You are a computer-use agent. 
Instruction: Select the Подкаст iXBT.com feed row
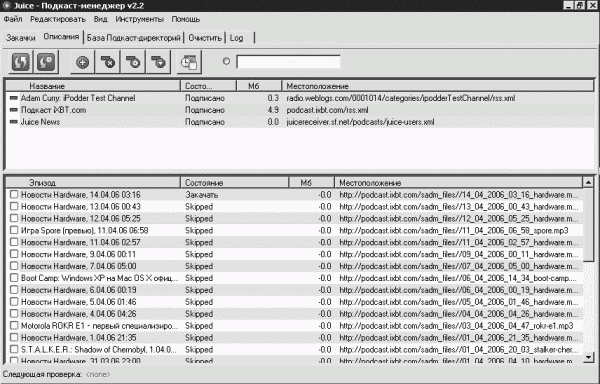pos(300,110)
